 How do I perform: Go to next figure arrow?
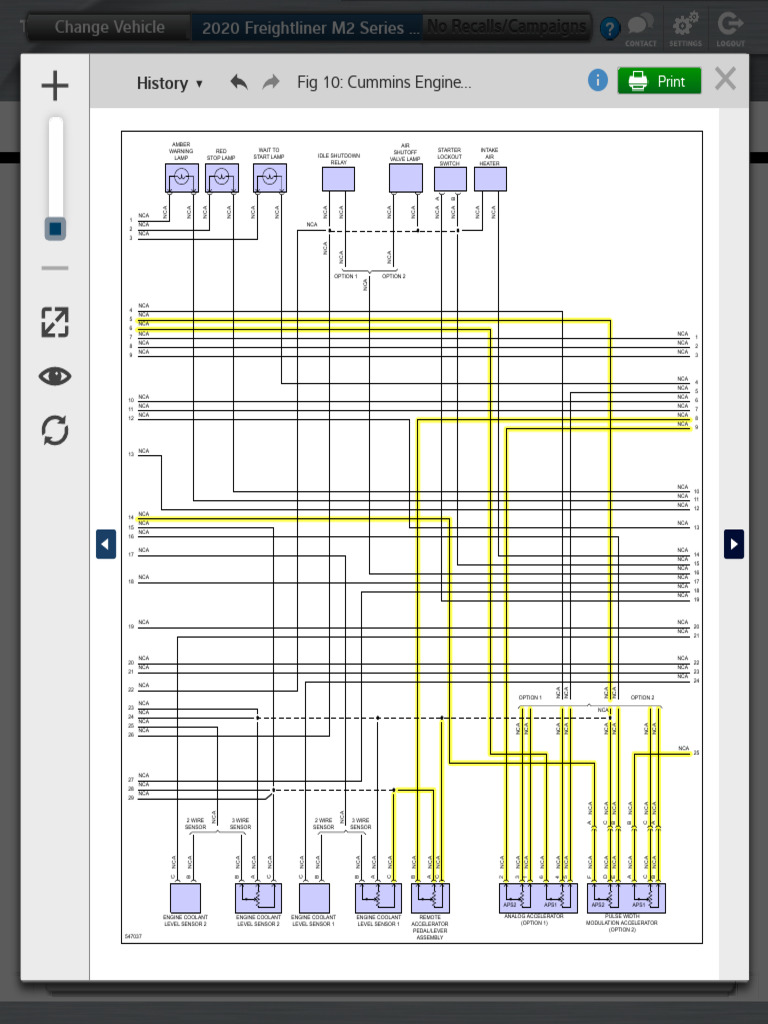click(x=734, y=544)
